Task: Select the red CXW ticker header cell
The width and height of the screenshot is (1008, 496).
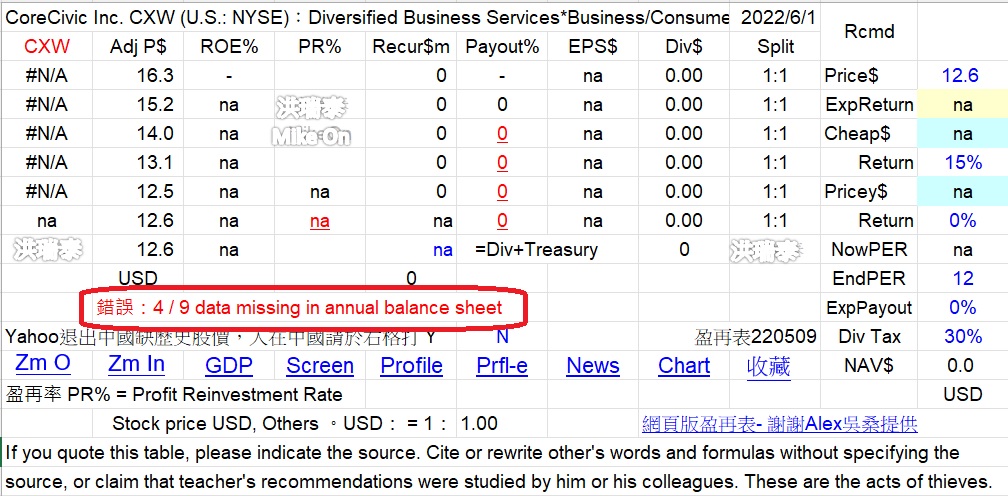Action: [x=47, y=47]
